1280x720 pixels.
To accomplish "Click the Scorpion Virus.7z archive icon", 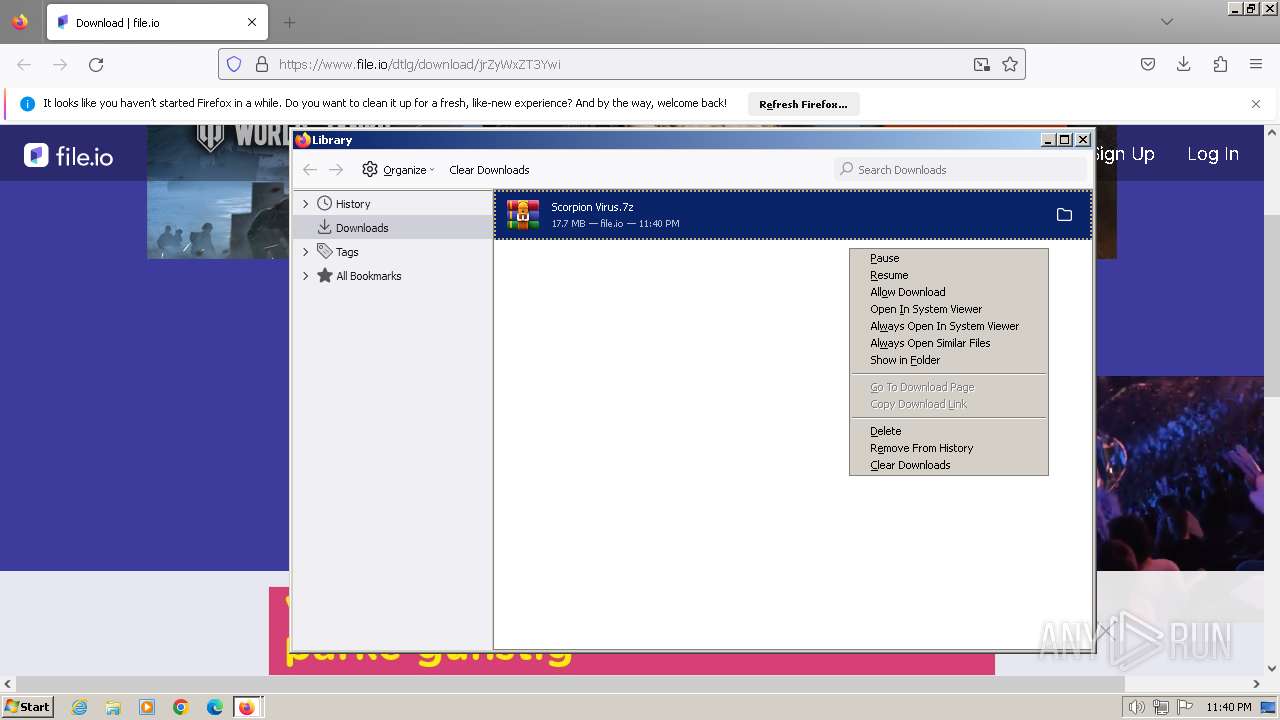I will [523, 215].
